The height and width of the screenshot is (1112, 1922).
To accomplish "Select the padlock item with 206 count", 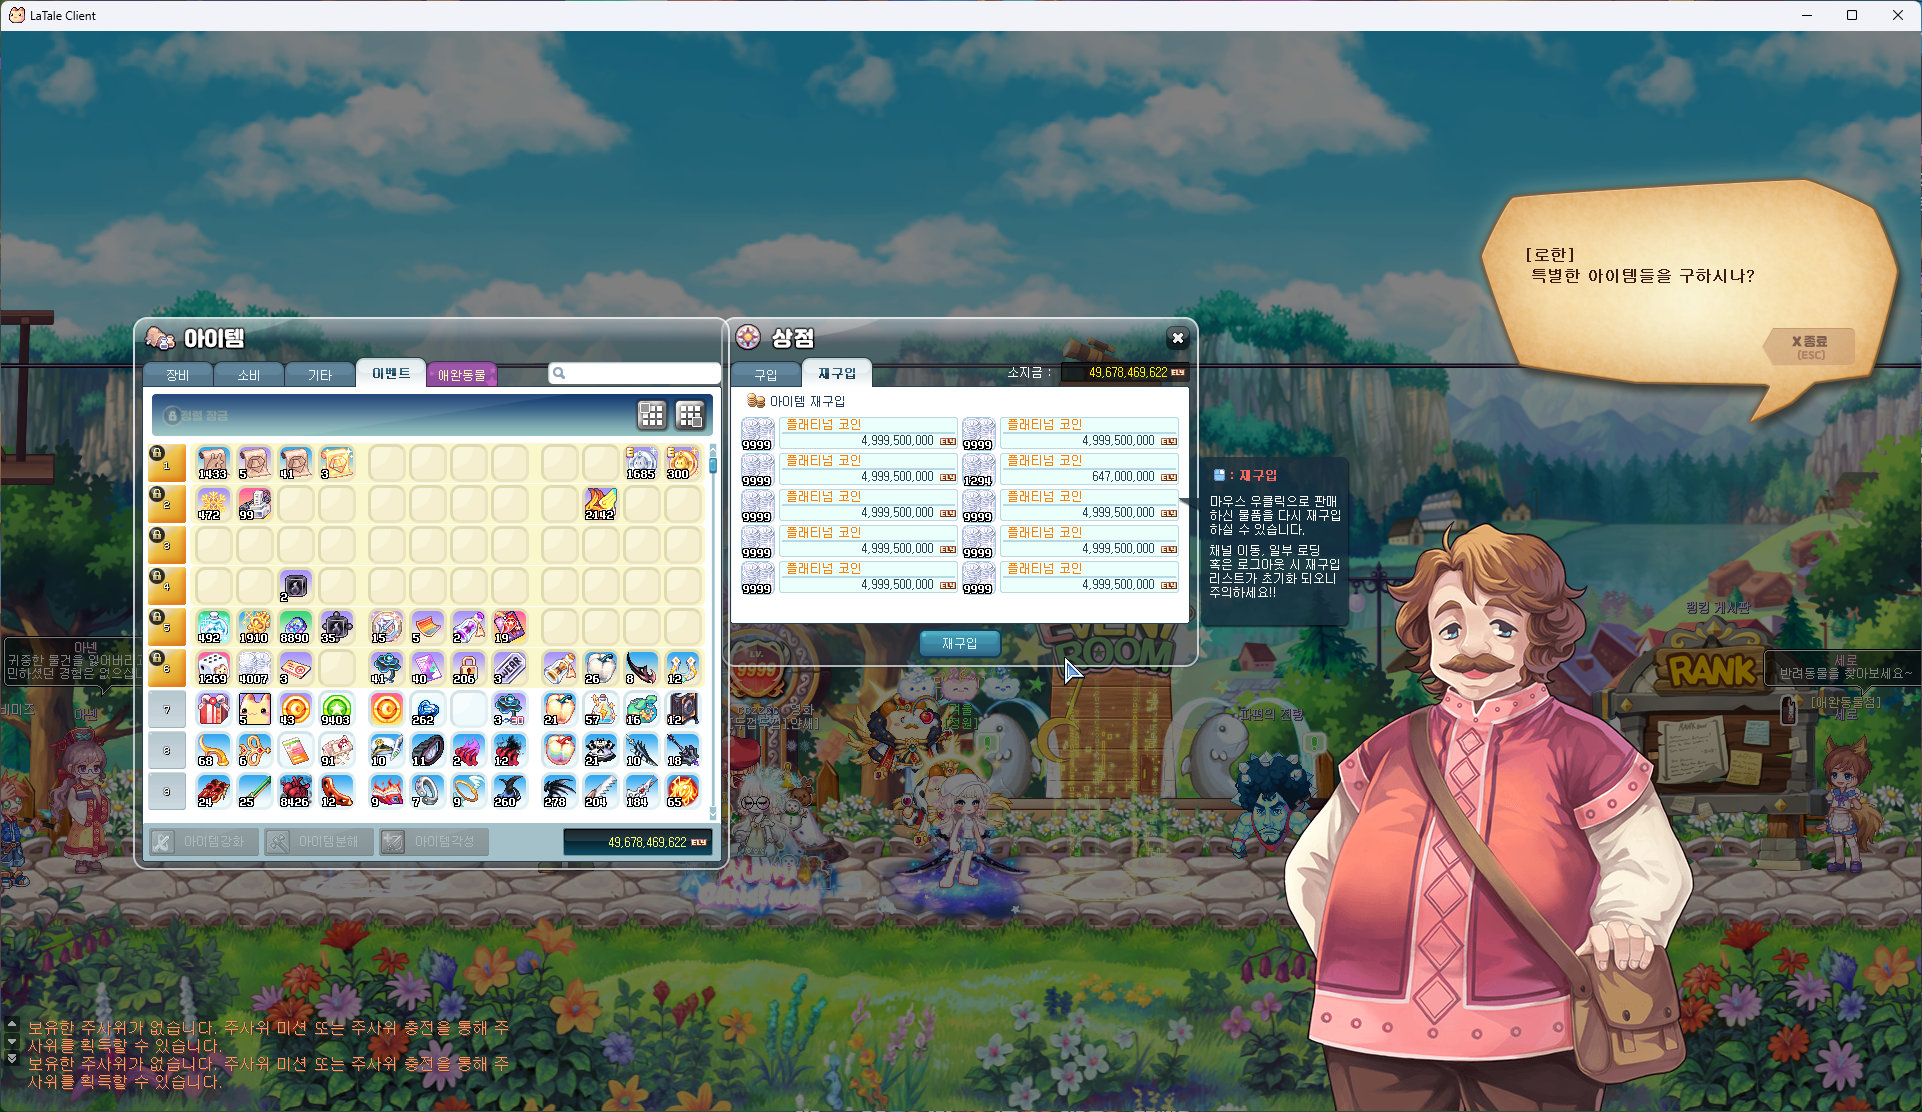I will (x=467, y=668).
